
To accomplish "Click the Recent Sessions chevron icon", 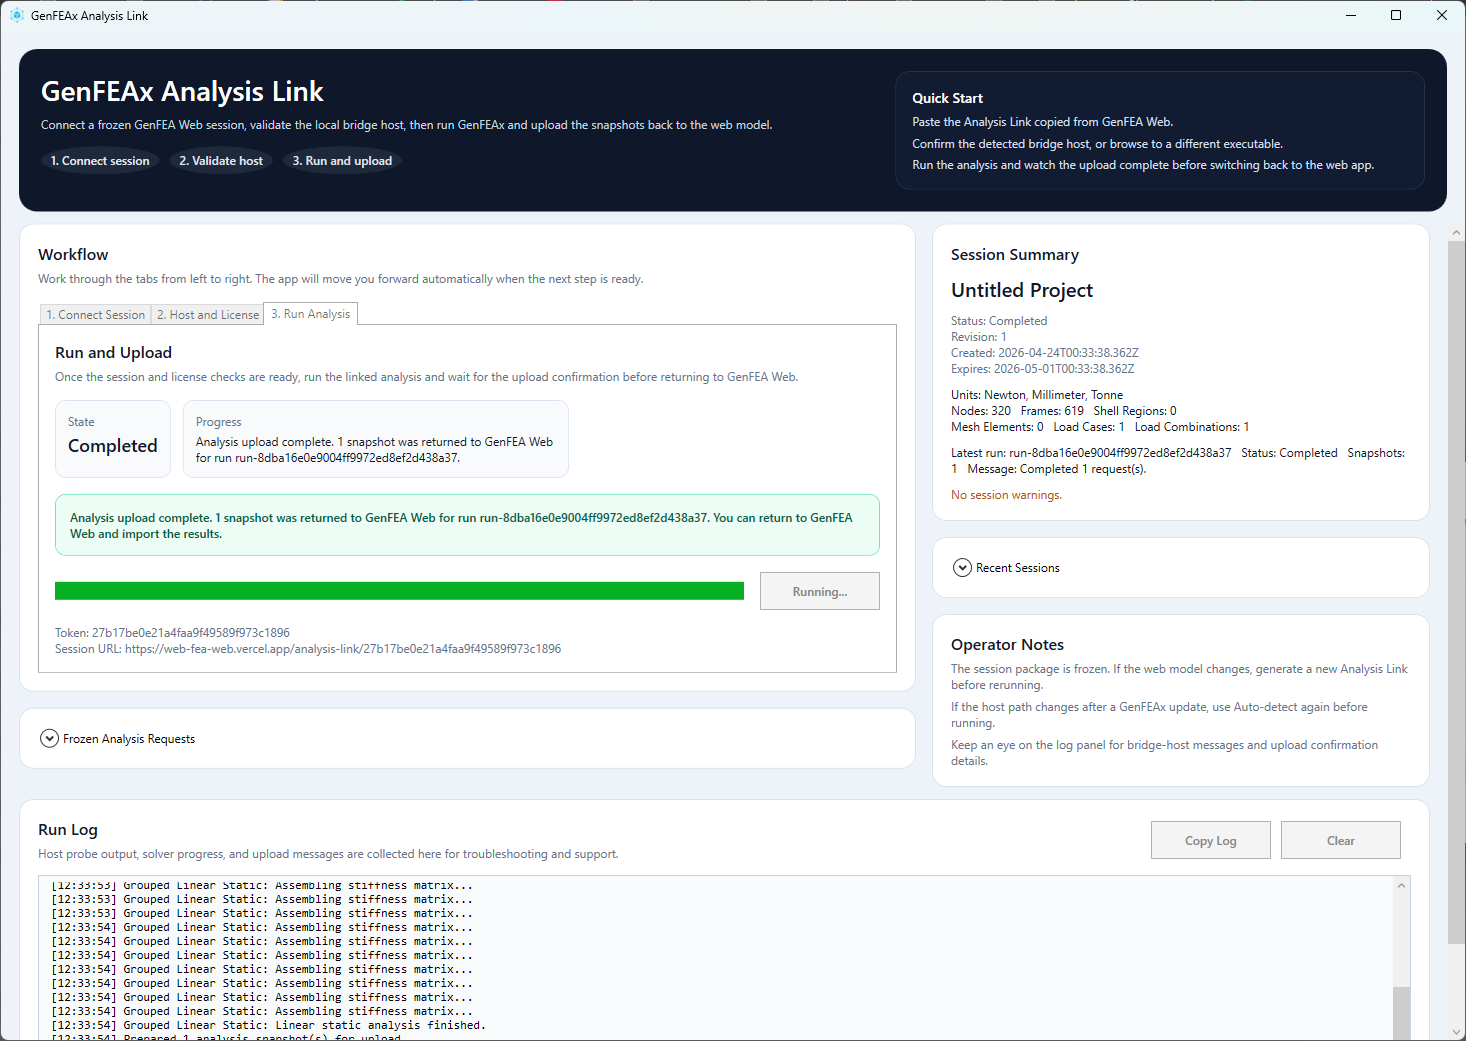I will click(961, 567).
